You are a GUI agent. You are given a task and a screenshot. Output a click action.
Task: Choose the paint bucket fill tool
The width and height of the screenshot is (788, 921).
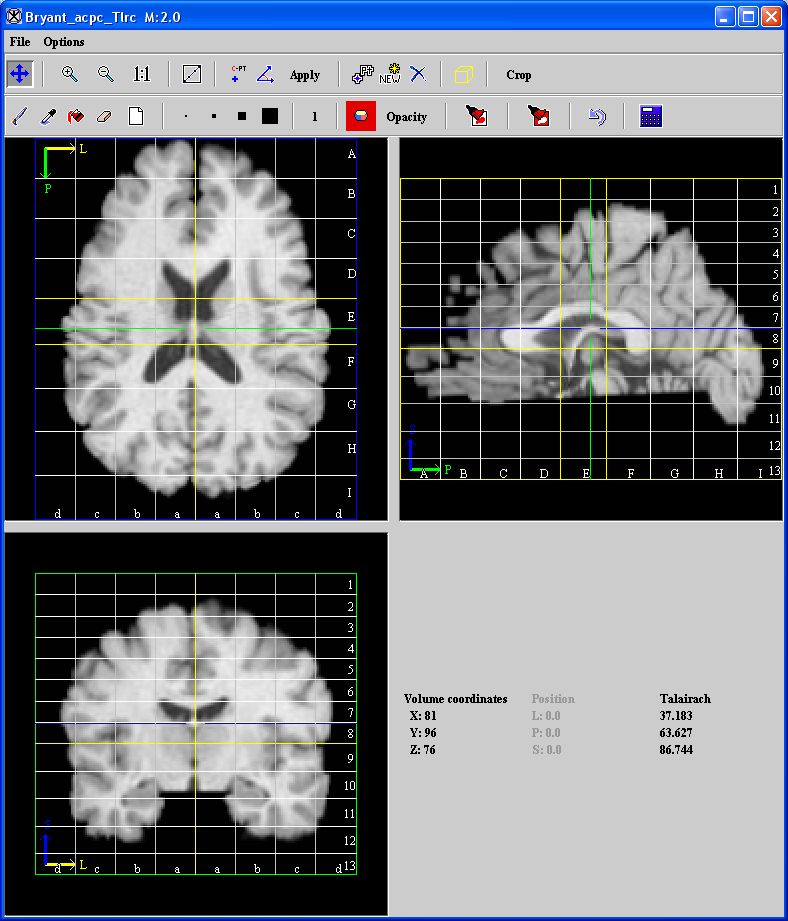coord(76,117)
